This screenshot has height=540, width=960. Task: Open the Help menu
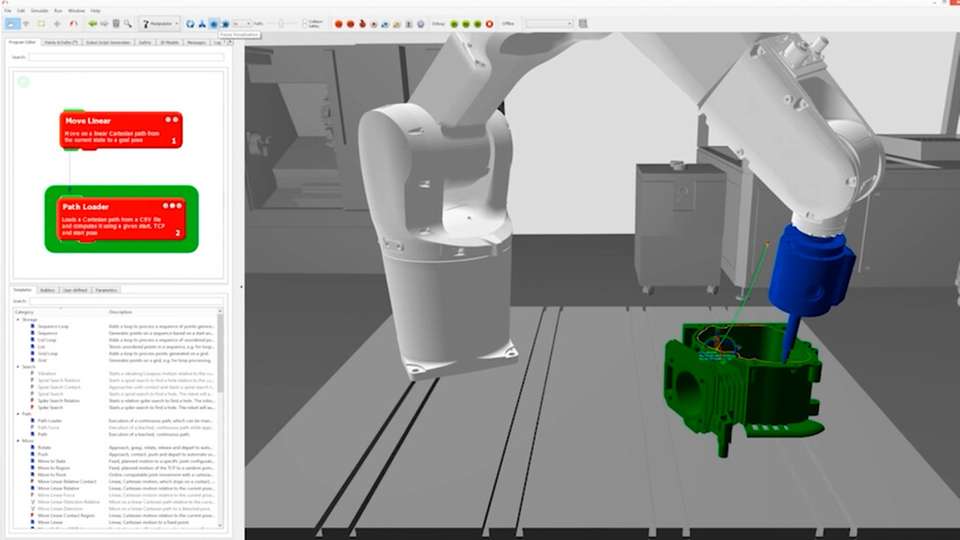[96, 11]
